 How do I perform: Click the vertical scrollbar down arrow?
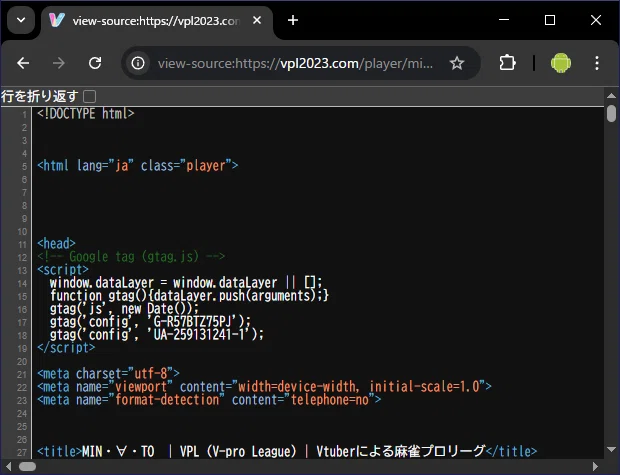point(611,449)
